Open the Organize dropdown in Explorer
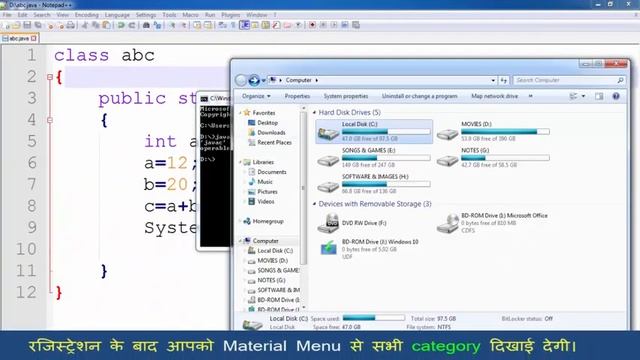The image size is (640, 360). 256,96
